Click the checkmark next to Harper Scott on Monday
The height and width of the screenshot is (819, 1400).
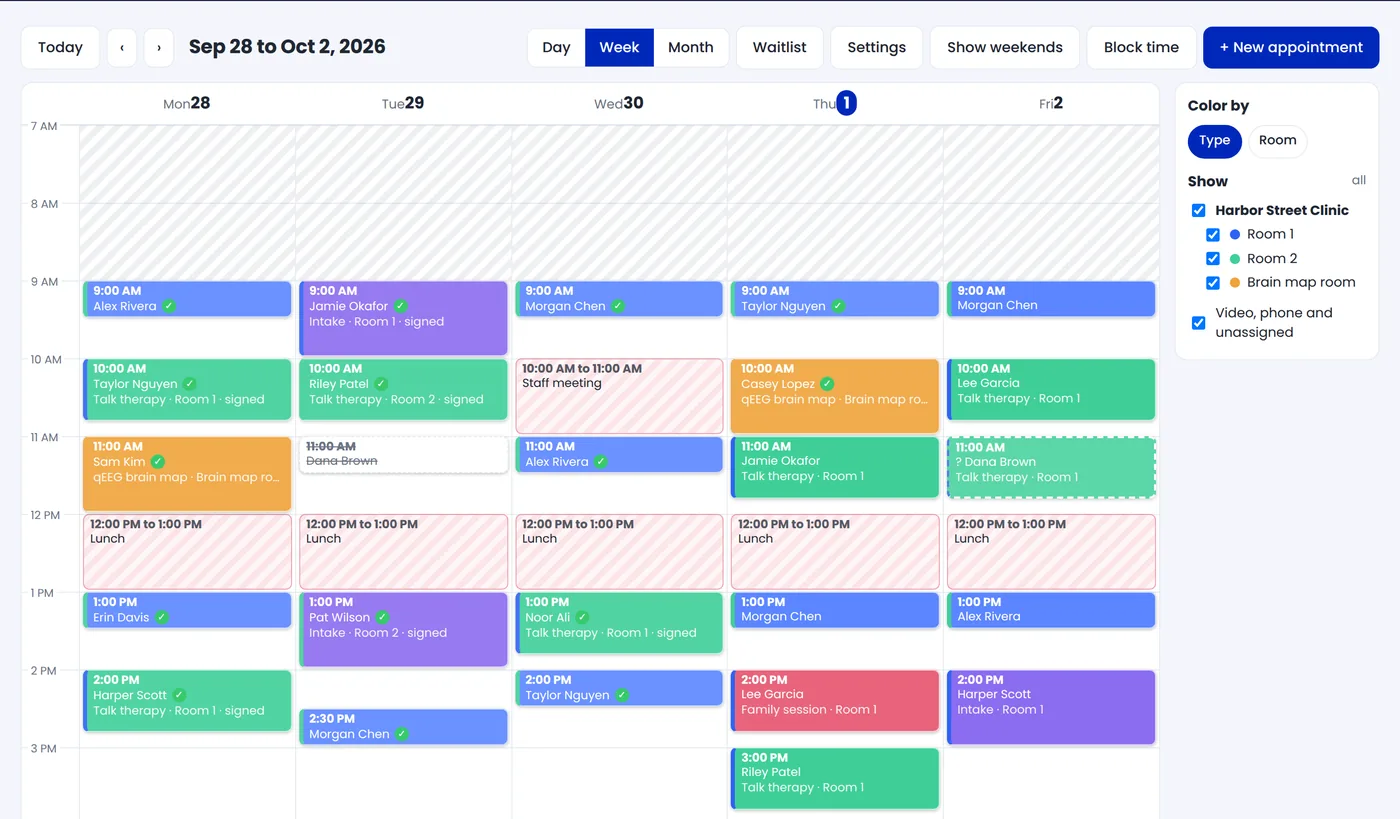pos(179,695)
